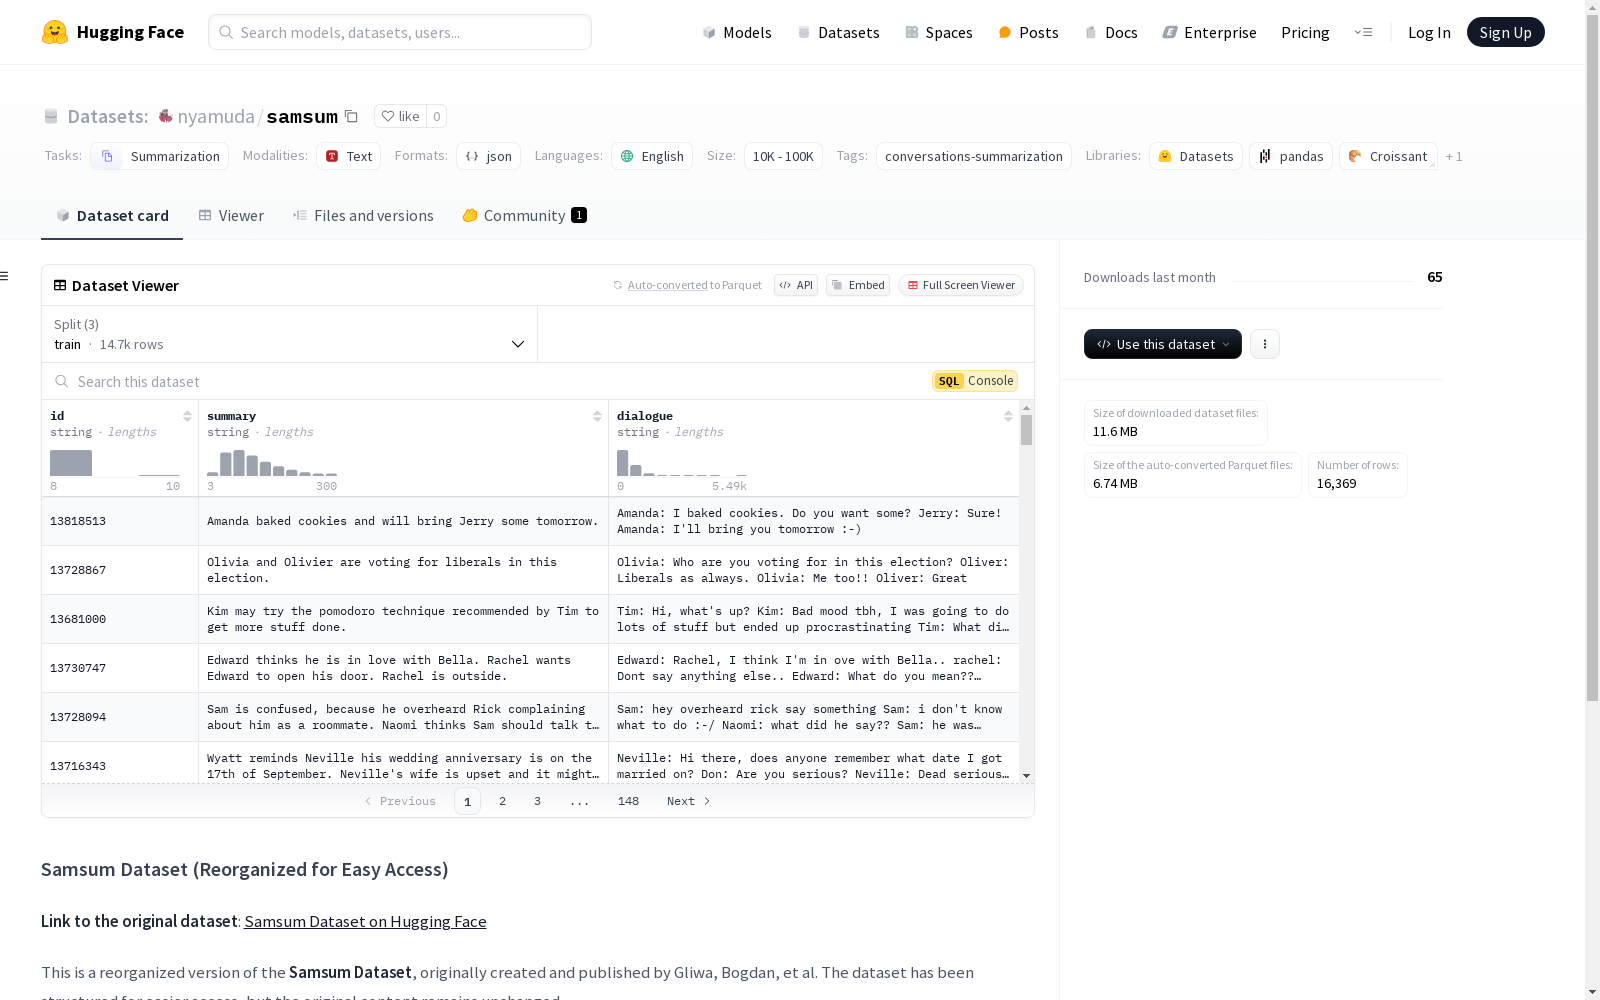1600x1000 pixels.
Task: Select the English language tag
Action: coord(652,156)
